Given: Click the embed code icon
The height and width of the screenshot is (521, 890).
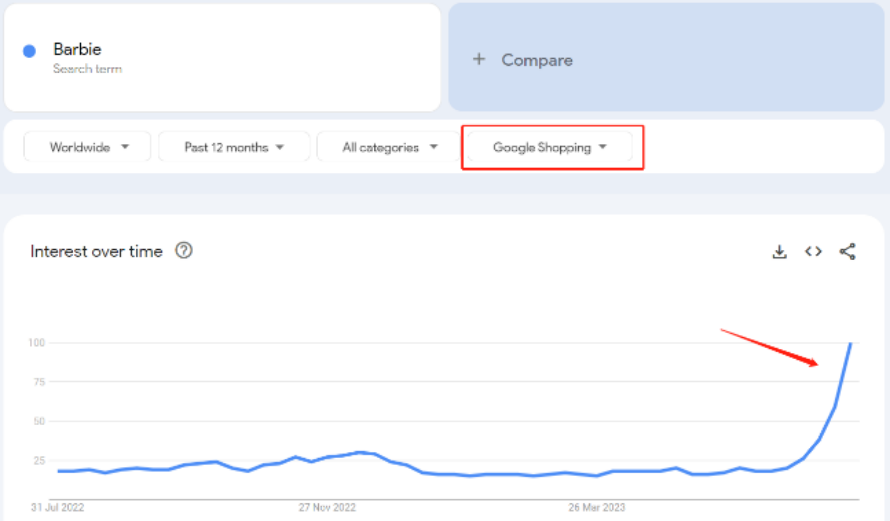Looking at the screenshot, I should point(813,252).
